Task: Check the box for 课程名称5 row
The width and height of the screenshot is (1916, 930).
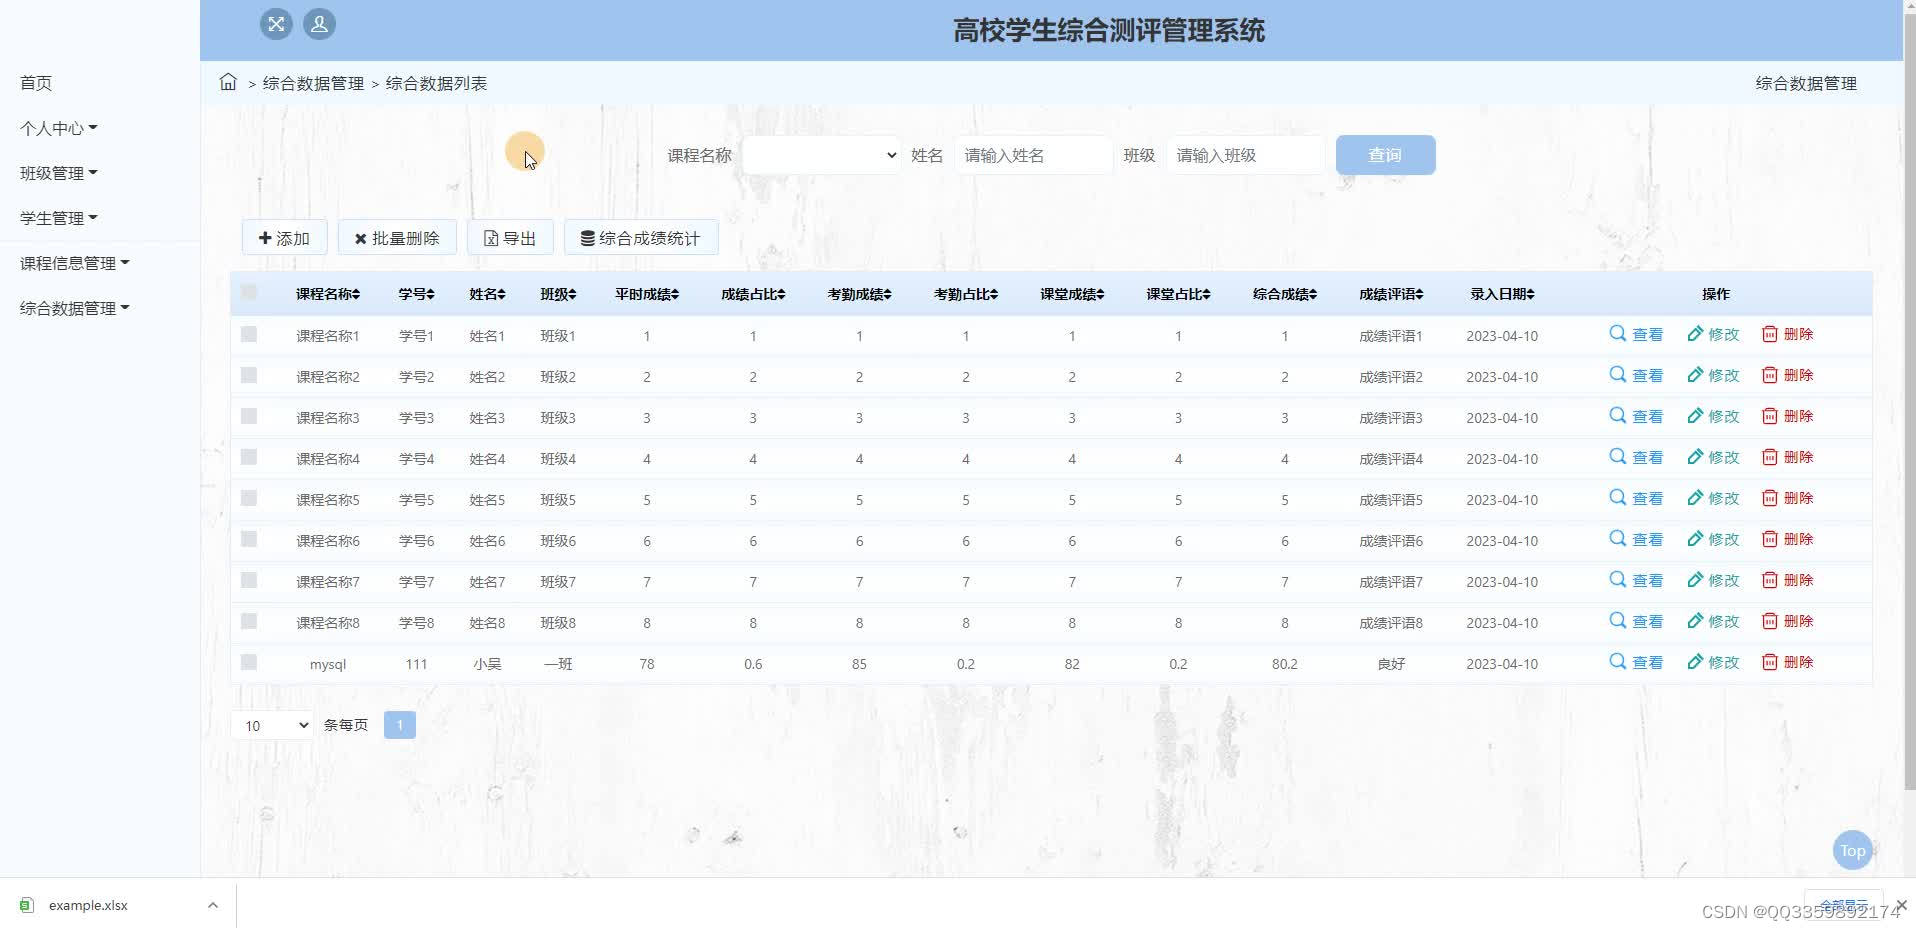Action: (249, 498)
